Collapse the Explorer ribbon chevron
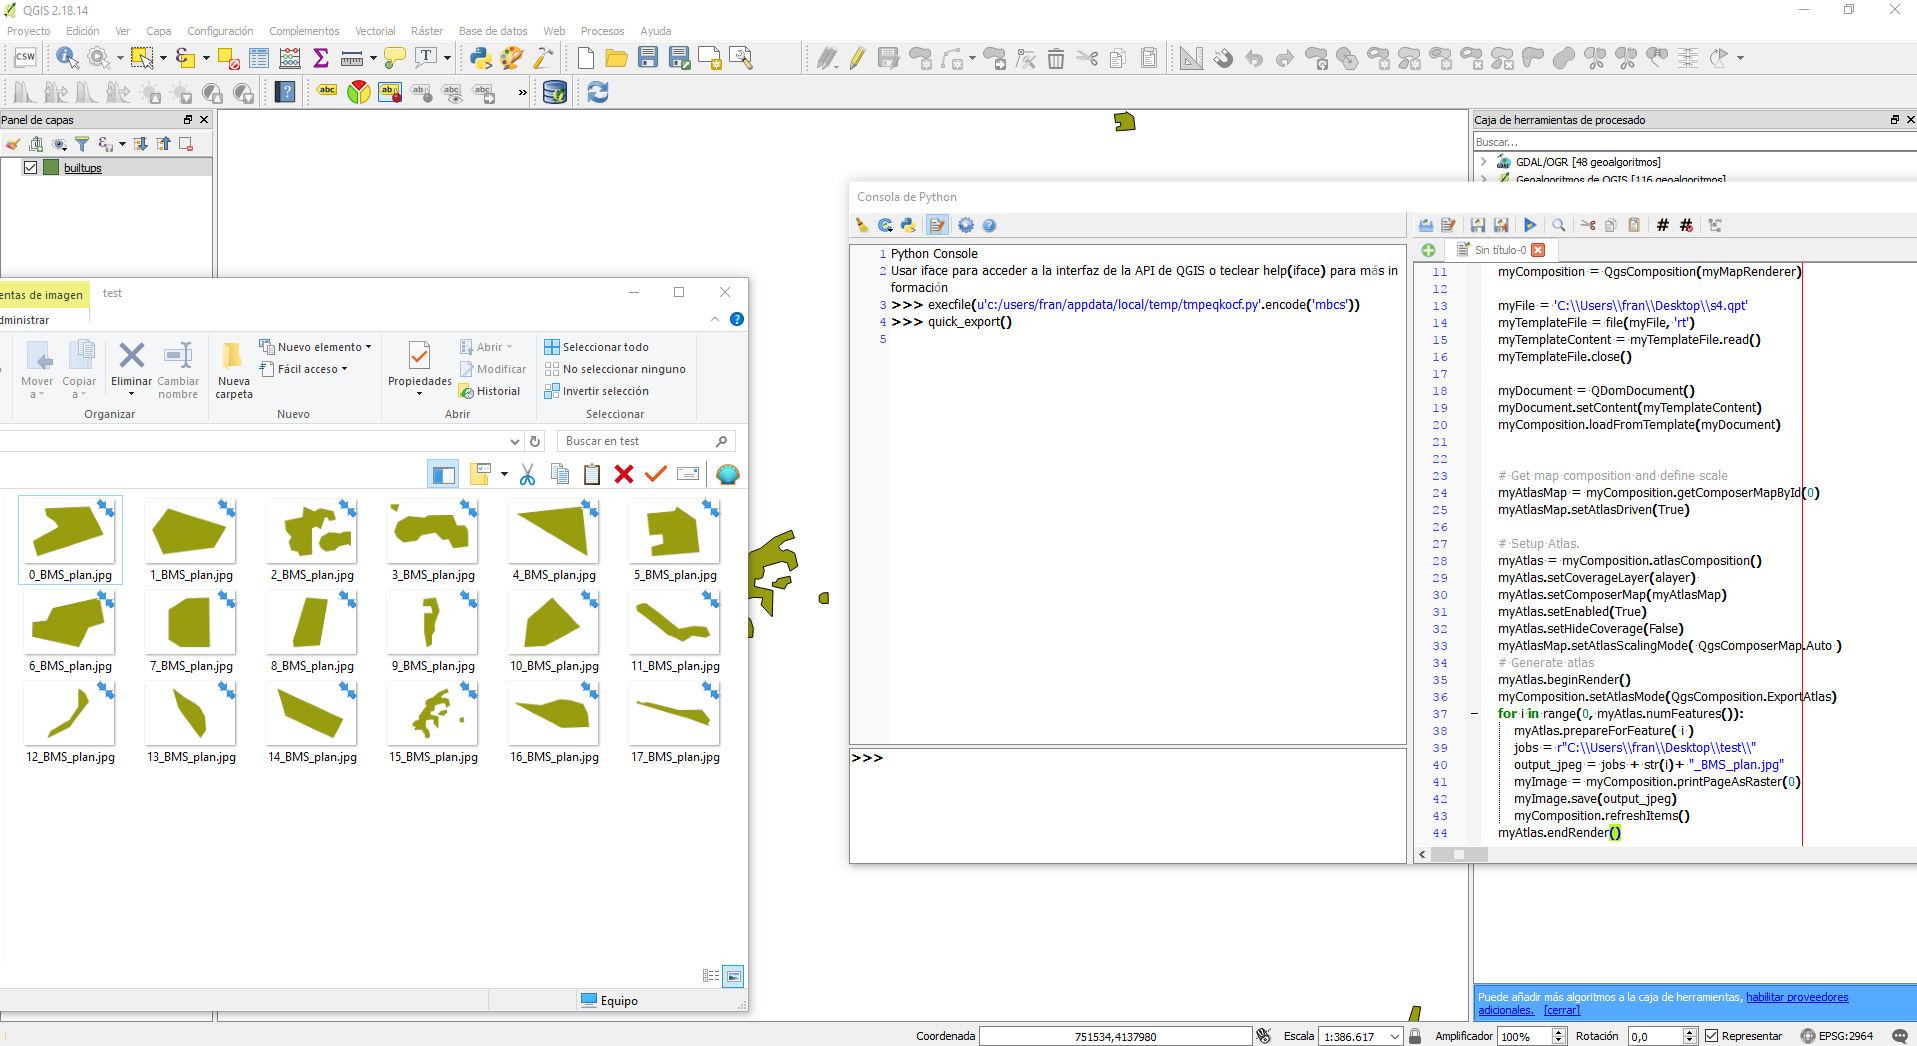Viewport: 1917px width, 1046px height. (715, 319)
